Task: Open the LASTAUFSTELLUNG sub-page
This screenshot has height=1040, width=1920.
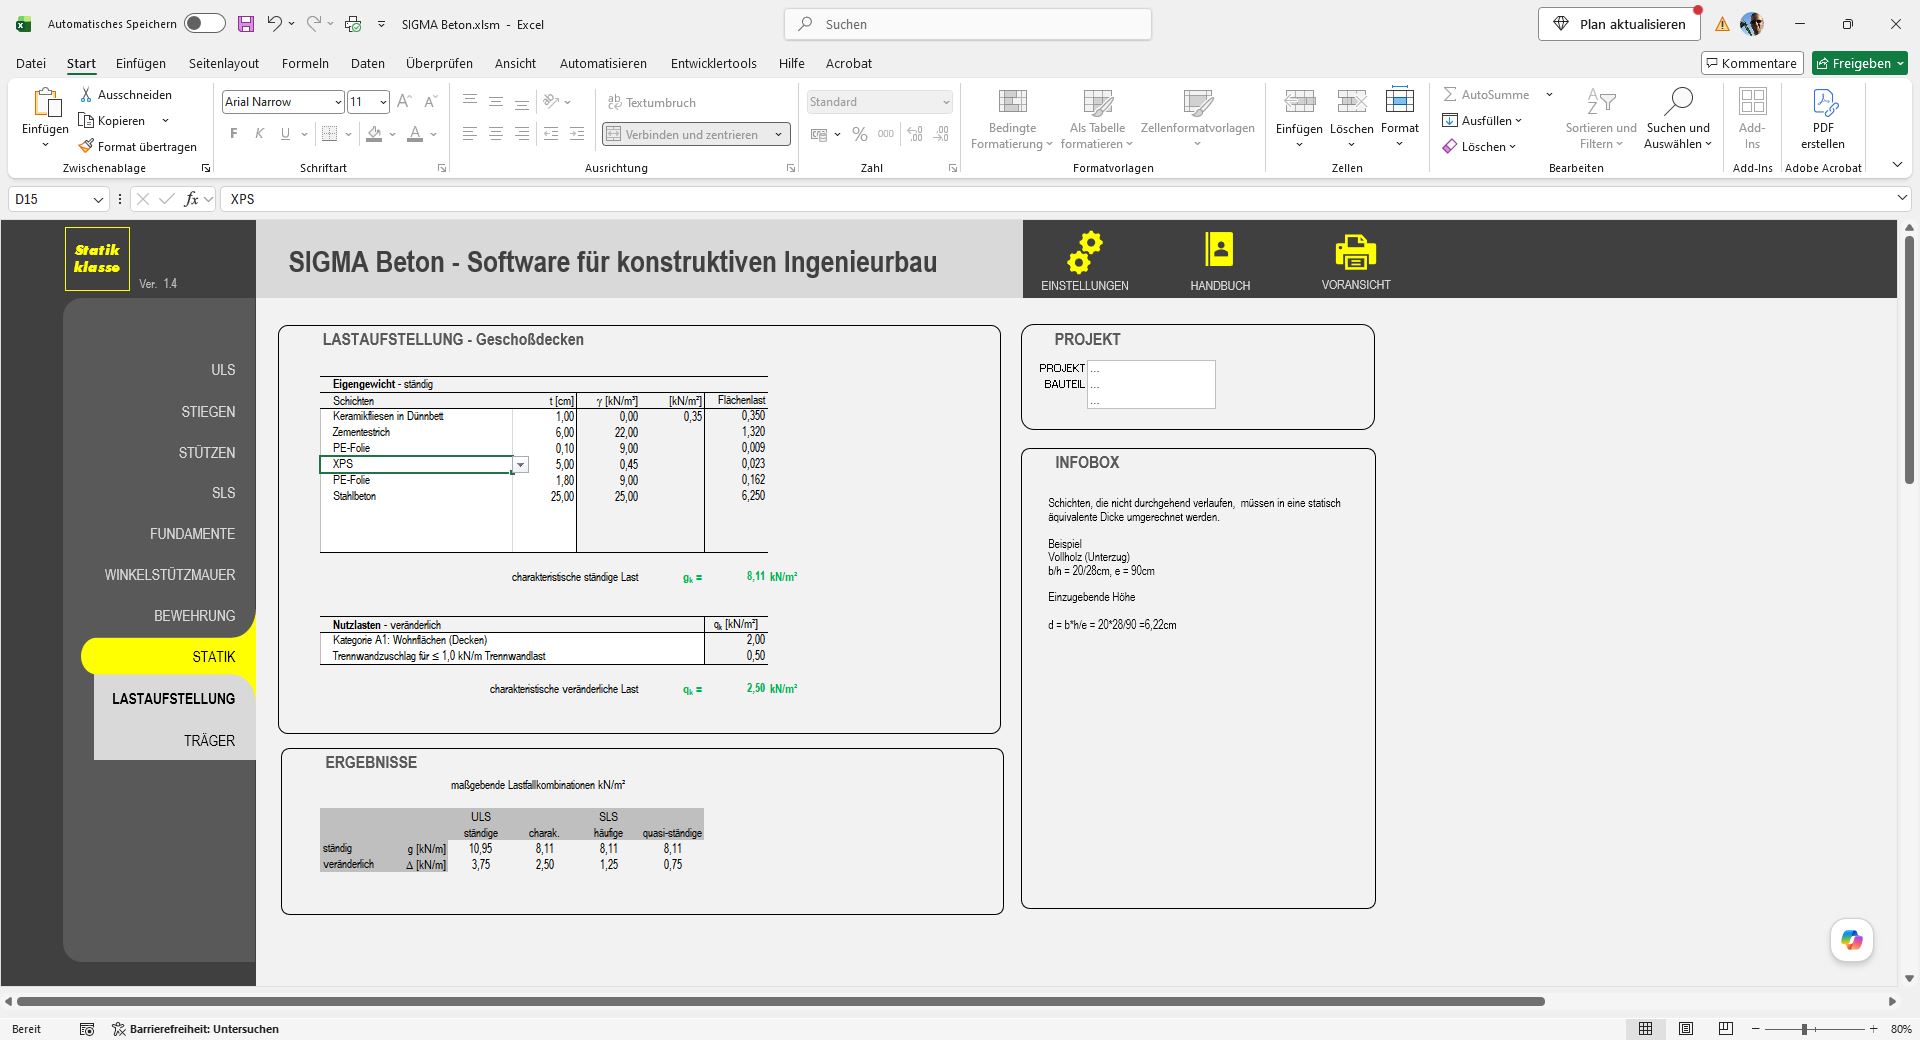Action: pyautogui.click(x=173, y=699)
